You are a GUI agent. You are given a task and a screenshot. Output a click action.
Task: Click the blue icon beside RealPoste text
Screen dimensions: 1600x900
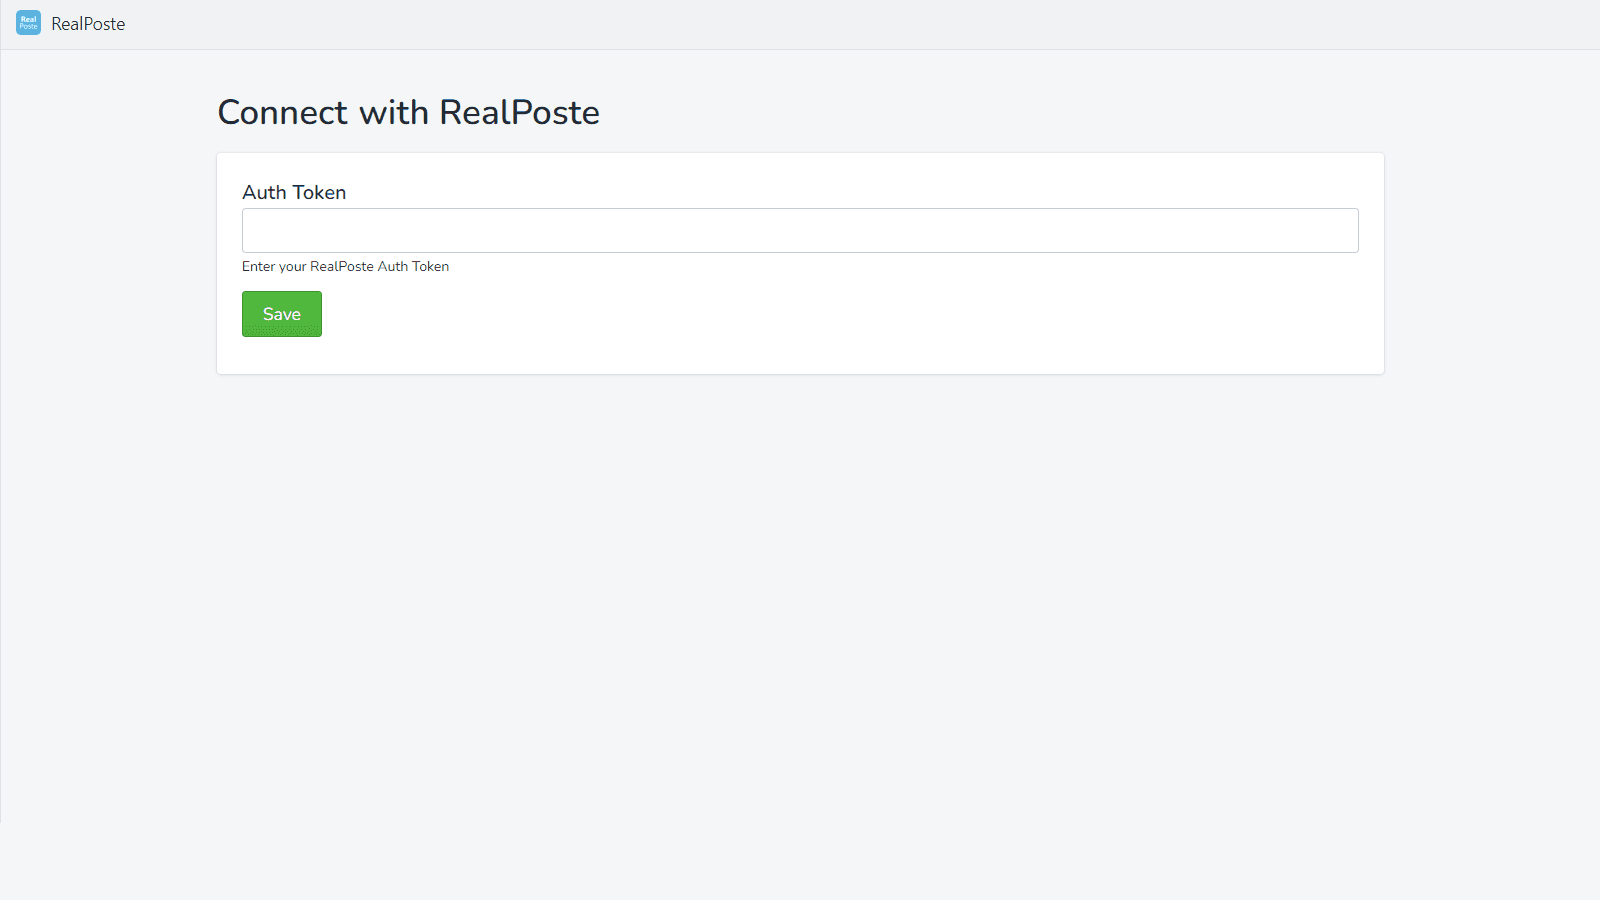point(28,22)
